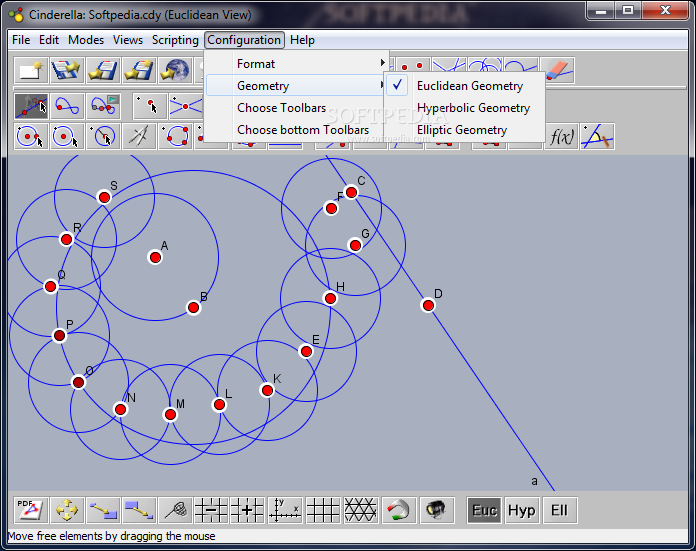Select the animation tool with play flag

click(x=103, y=106)
